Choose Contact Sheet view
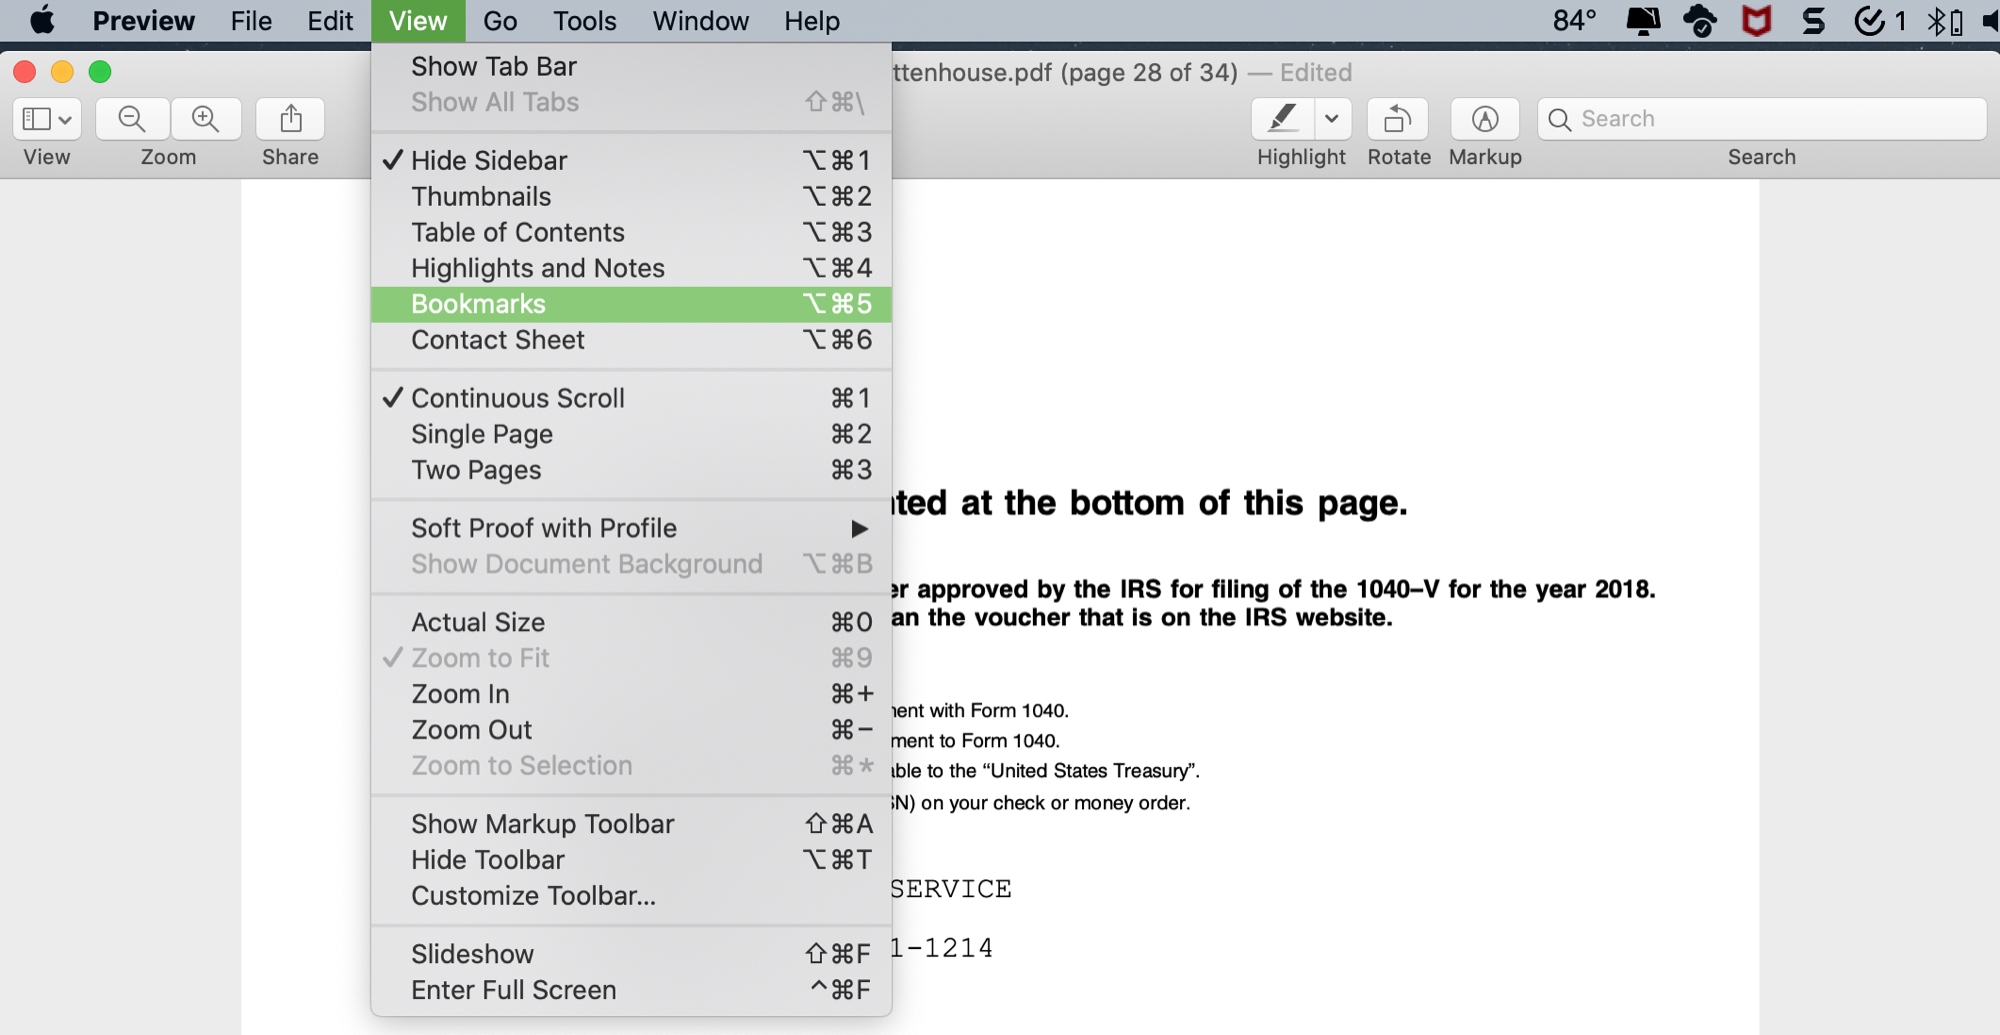2000x1035 pixels. [x=631, y=340]
